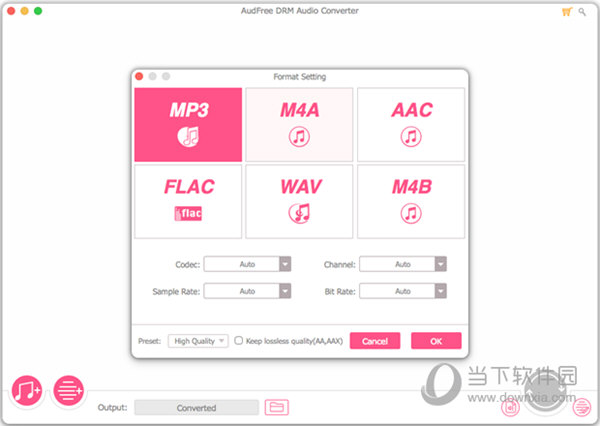Screen dimensions: 600x426
Task: Choose the AAC output format
Action: click(x=411, y=124)
